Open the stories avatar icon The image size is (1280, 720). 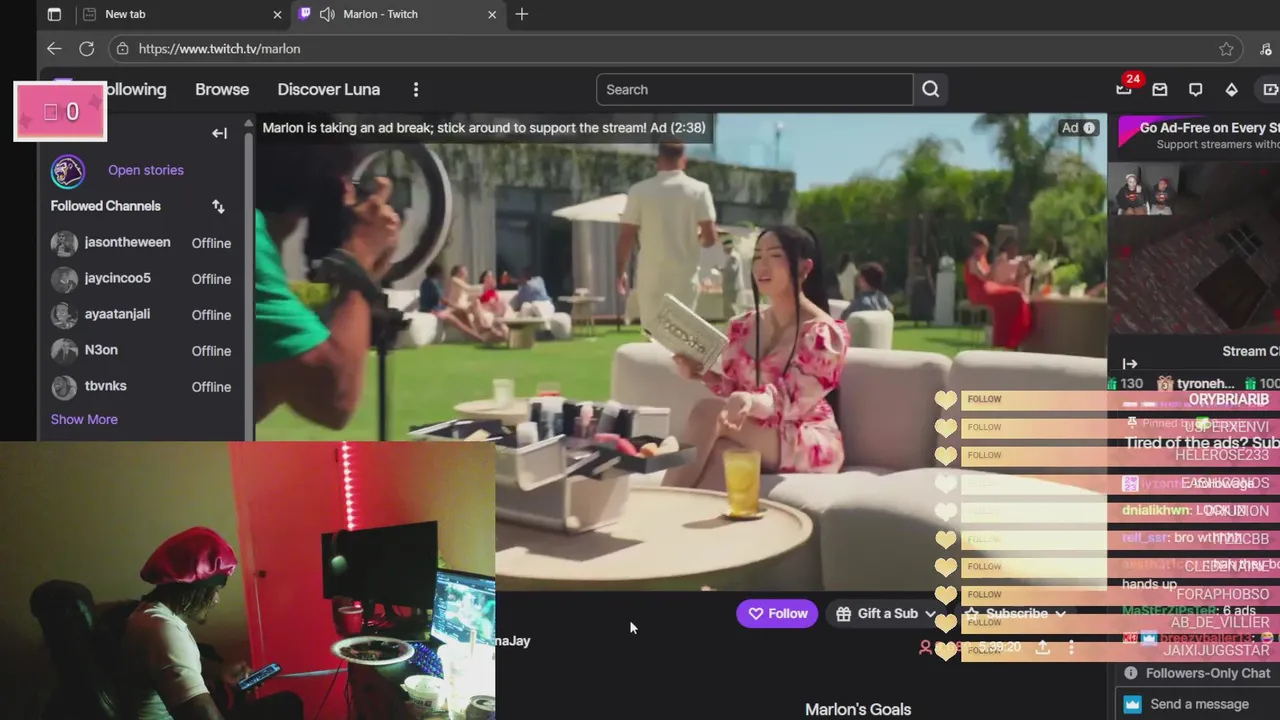pos(68,171)
